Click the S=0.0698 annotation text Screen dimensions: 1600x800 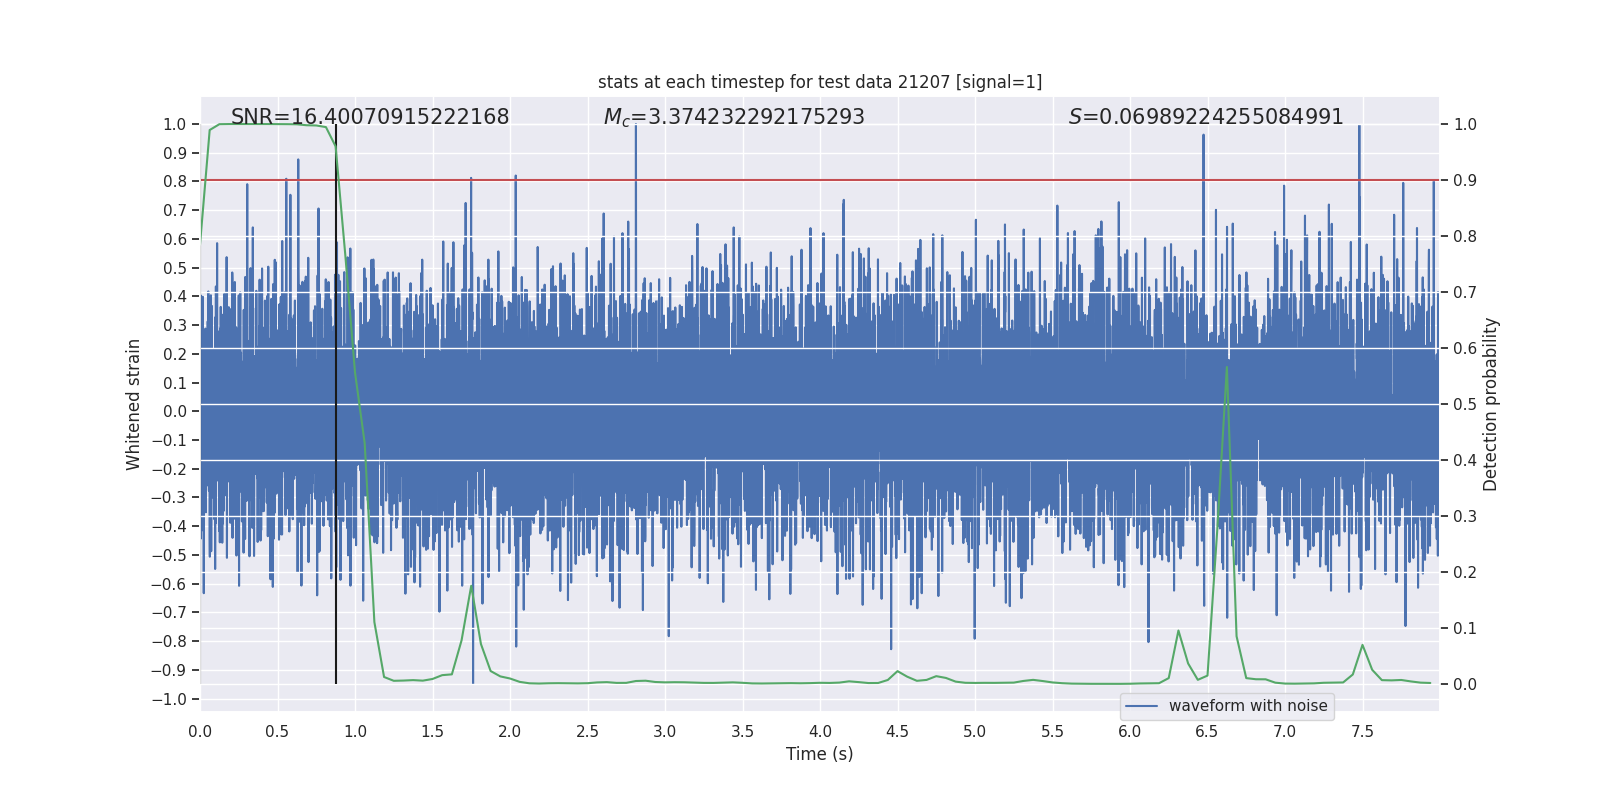pyautogui.click(x=1205, y=117)
